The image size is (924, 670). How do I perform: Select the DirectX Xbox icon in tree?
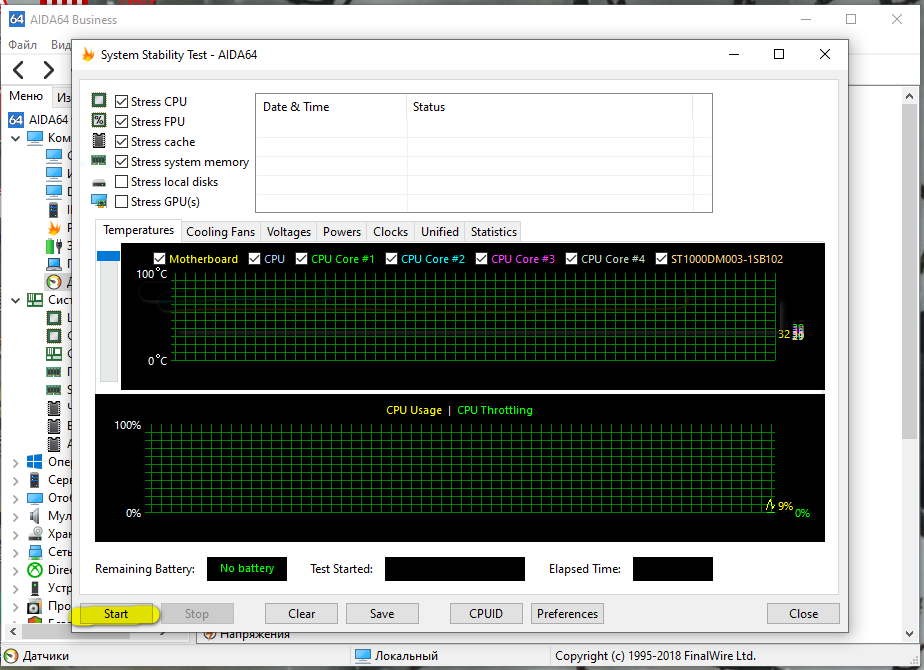pyautogui.click(x=34, y=569)
